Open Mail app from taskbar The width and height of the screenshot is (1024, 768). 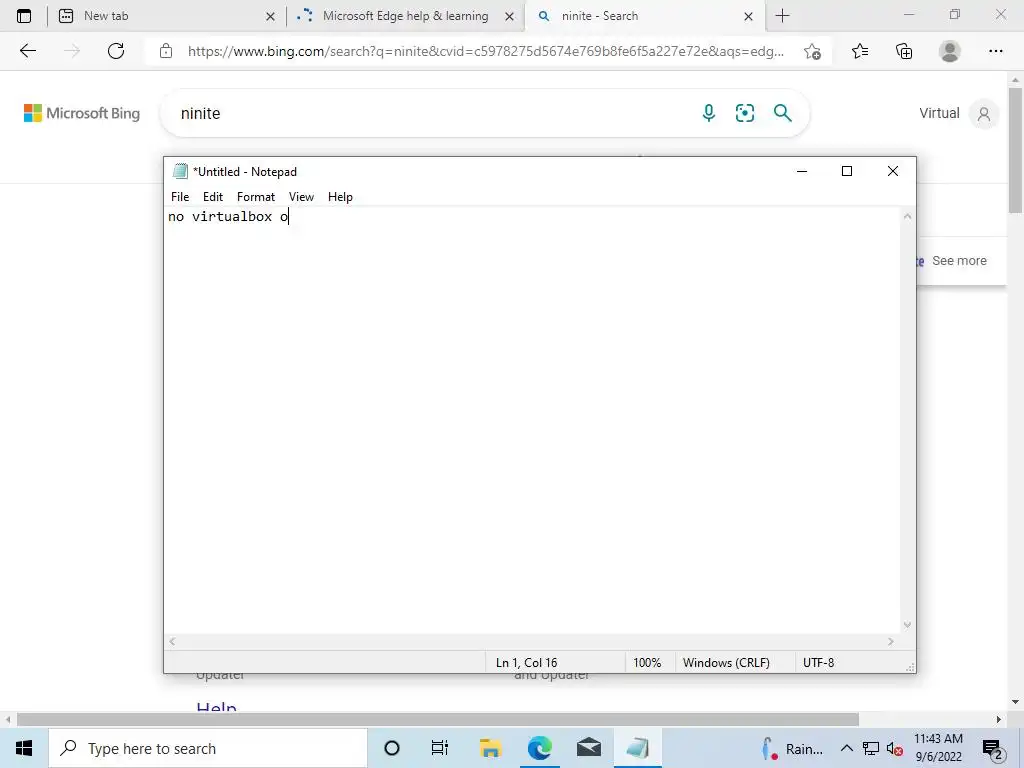[588, 748]
